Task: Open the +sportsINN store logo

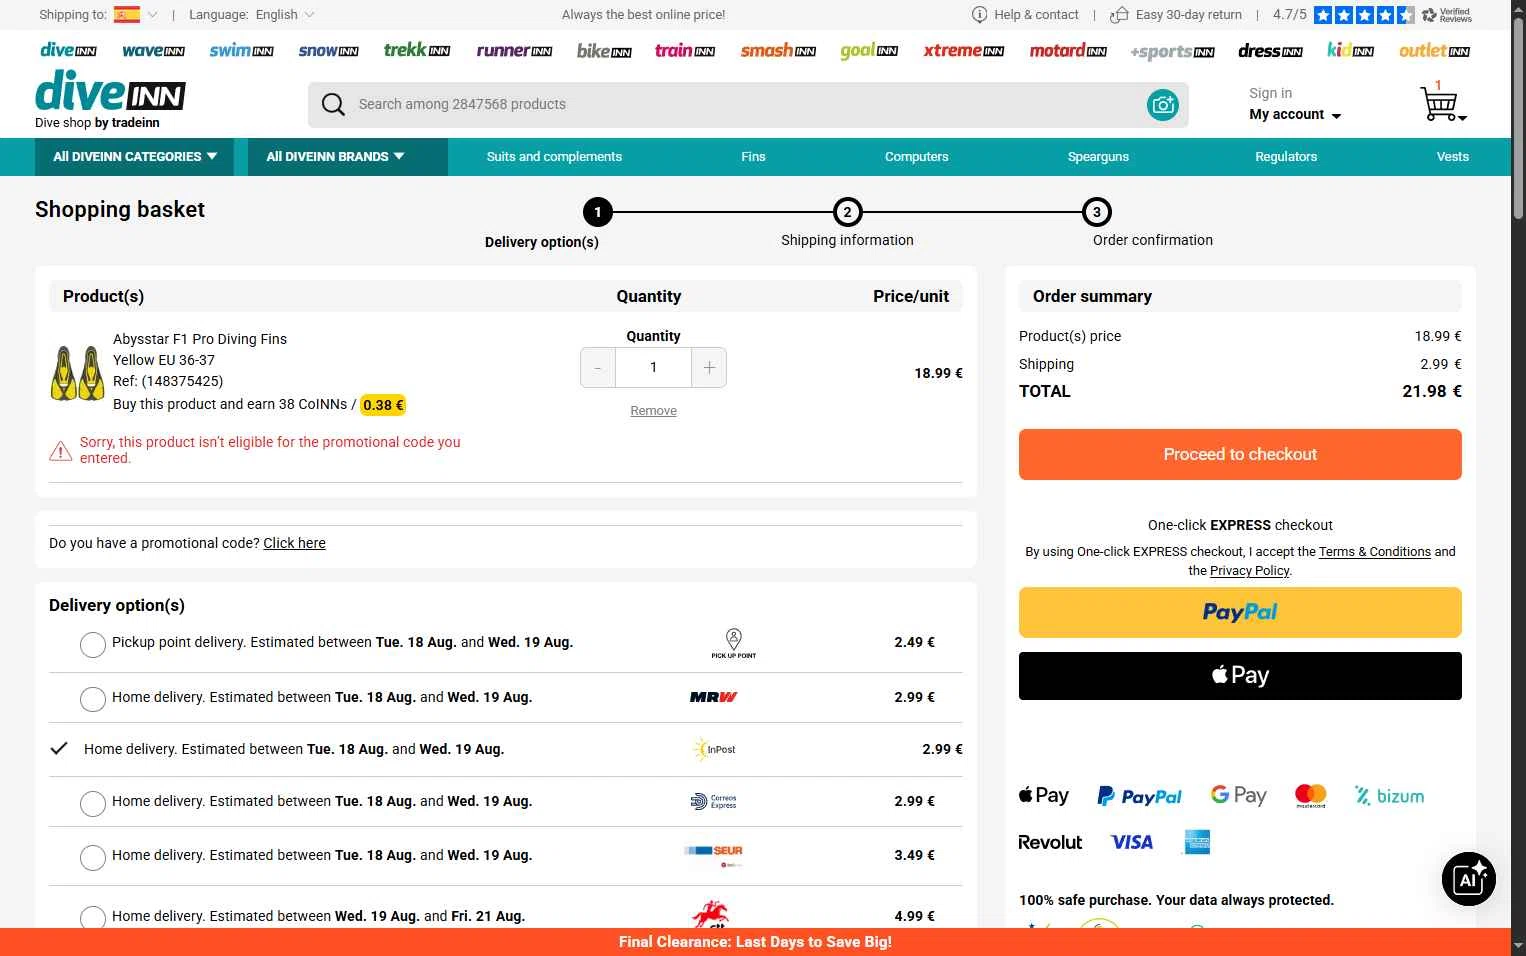Action: 1172,51
